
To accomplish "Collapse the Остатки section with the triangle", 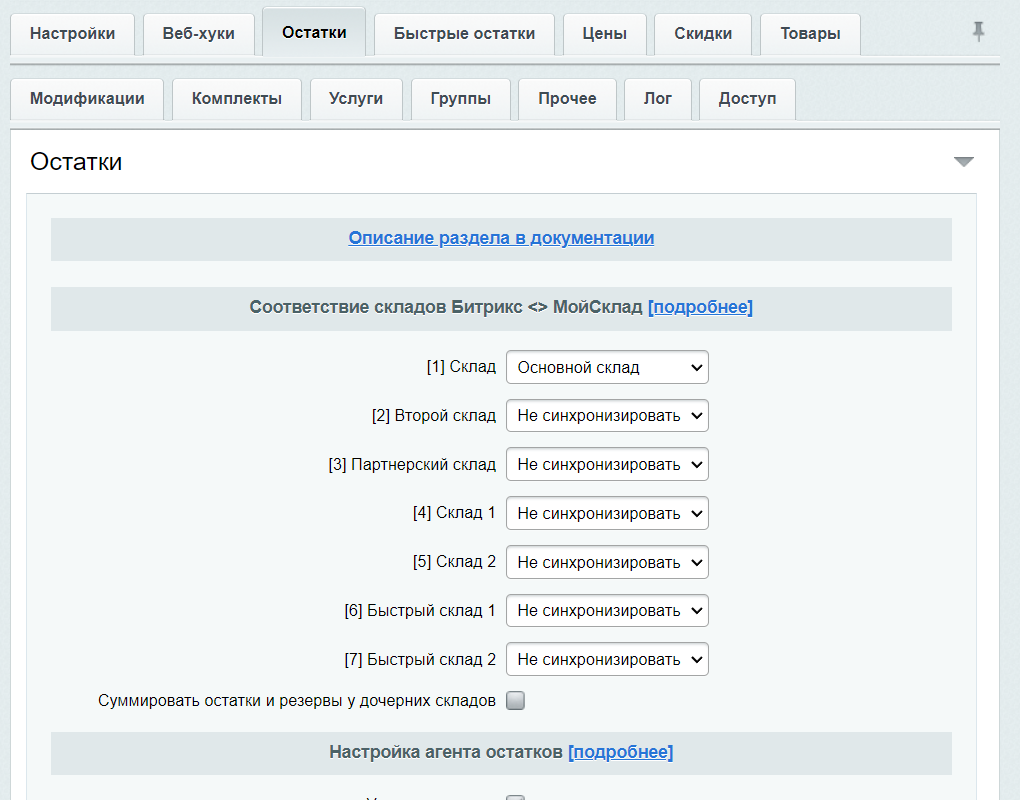I will [x=963, y=162].
